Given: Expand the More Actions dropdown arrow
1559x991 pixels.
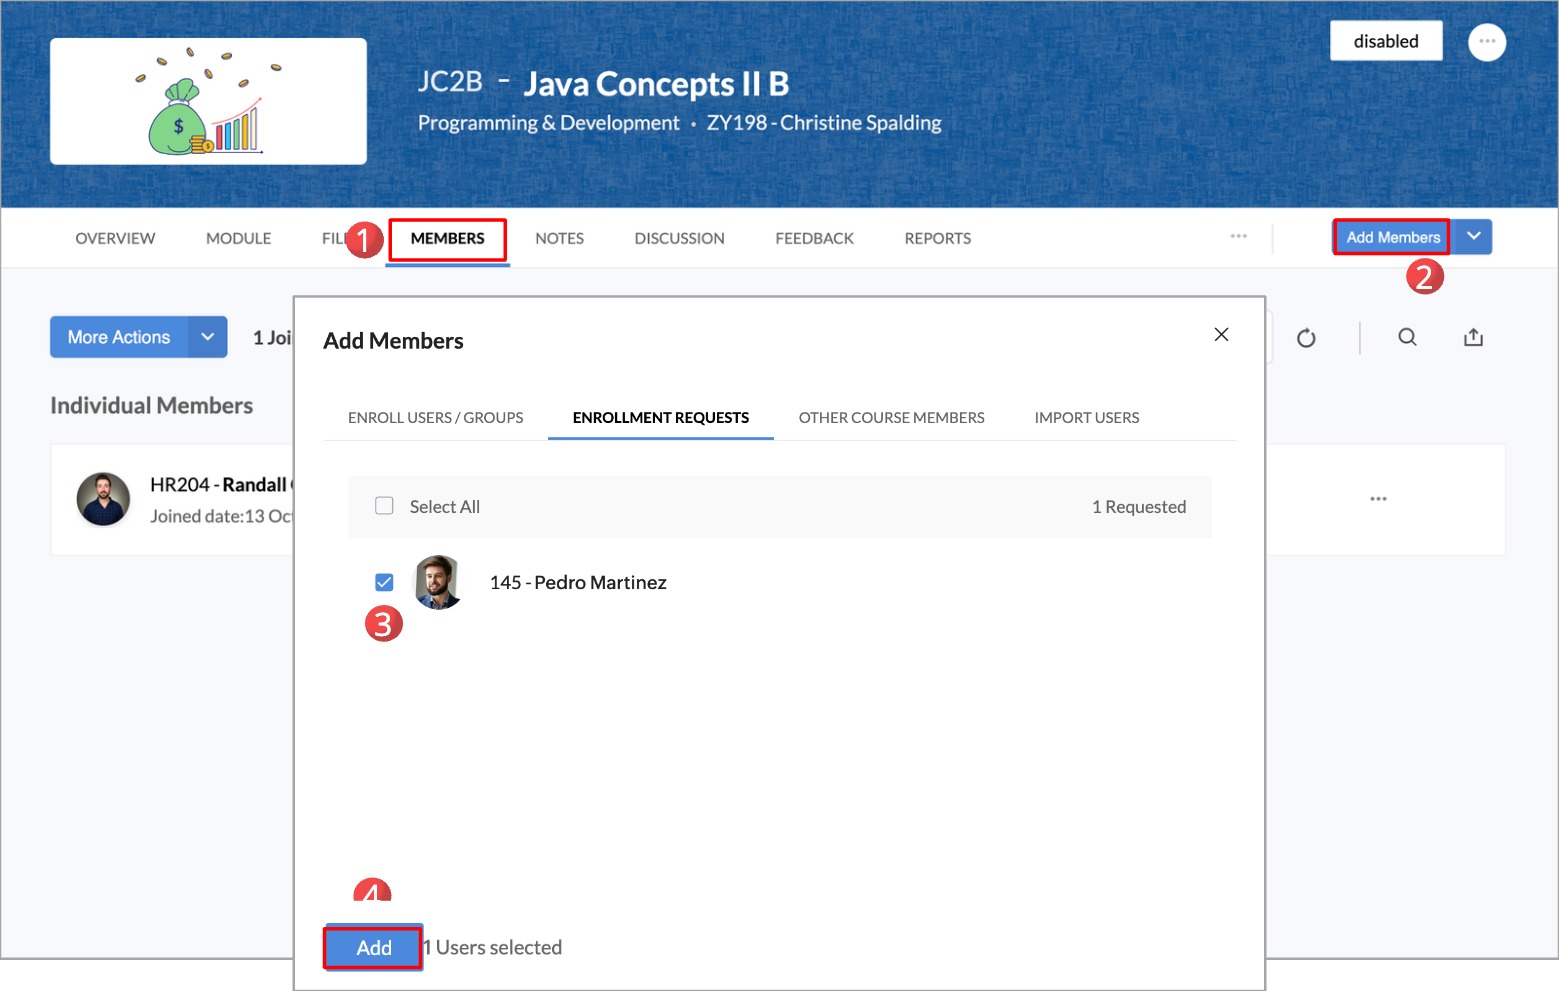Looking at the screenshot, I should point(207,337).
